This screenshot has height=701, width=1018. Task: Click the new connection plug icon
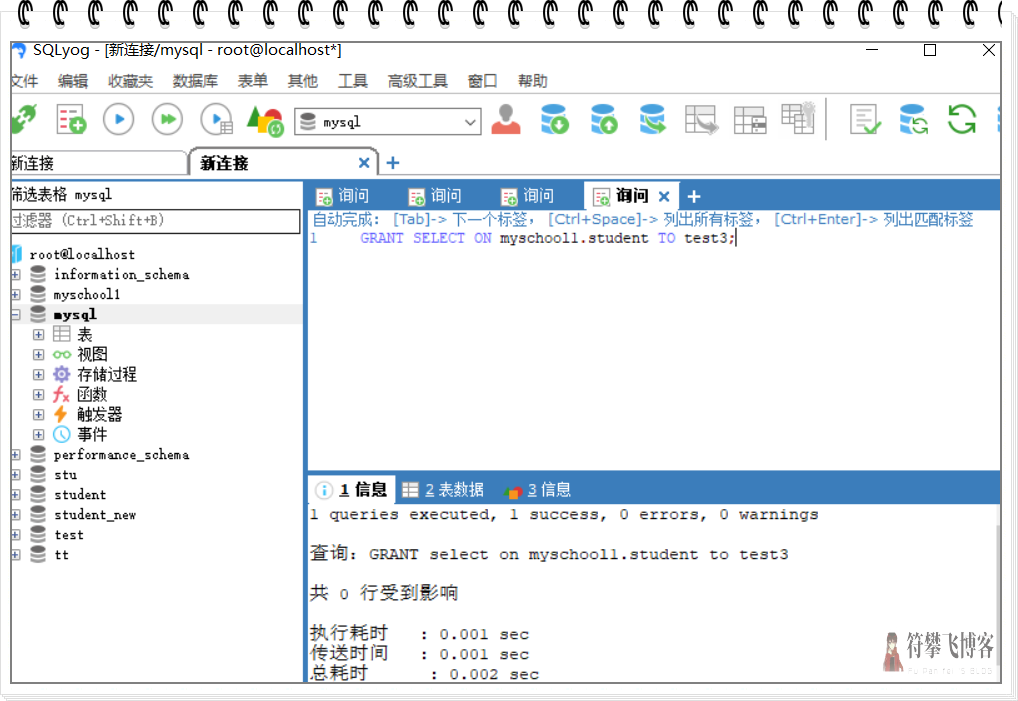tap(23, 119)
